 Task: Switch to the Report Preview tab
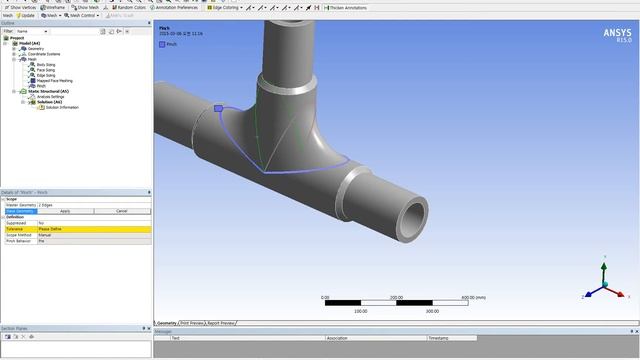click(221, 323)
